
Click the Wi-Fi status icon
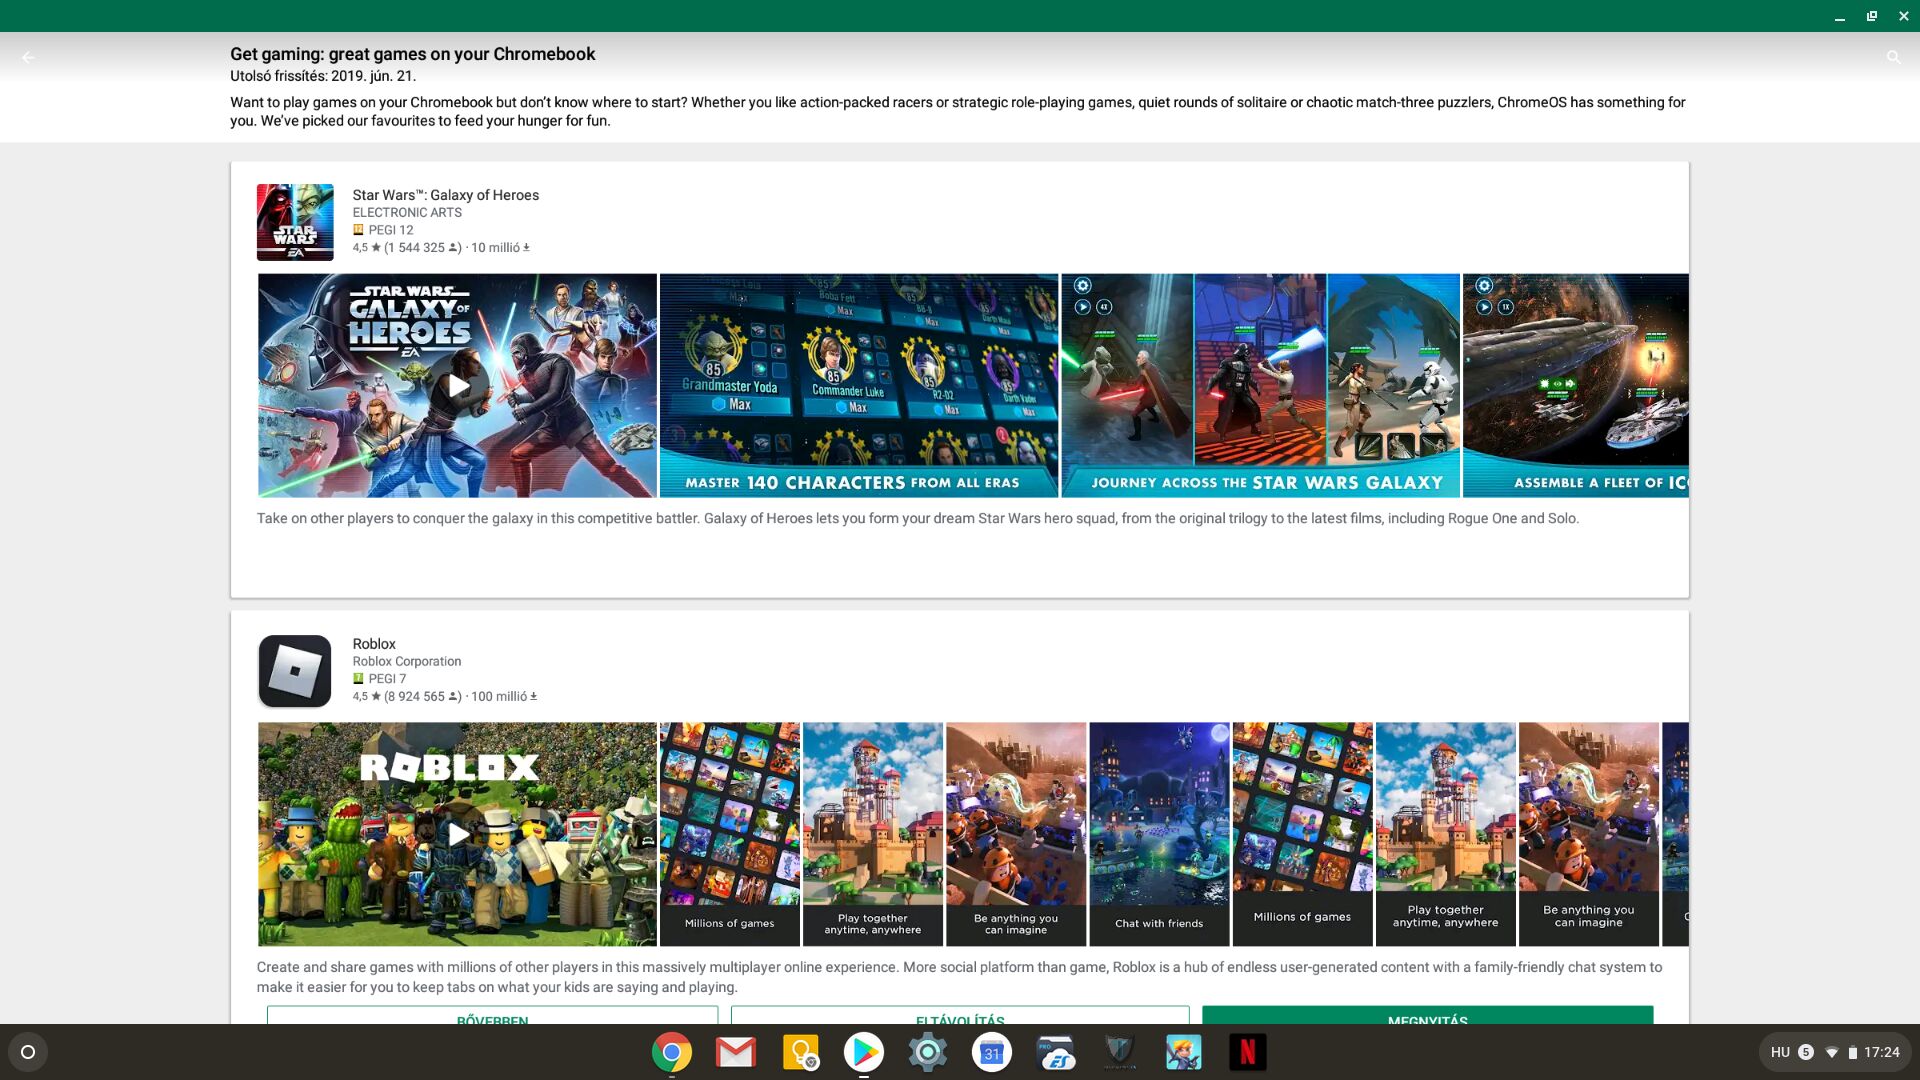pyautogui.click(x=1832, y=1052)
